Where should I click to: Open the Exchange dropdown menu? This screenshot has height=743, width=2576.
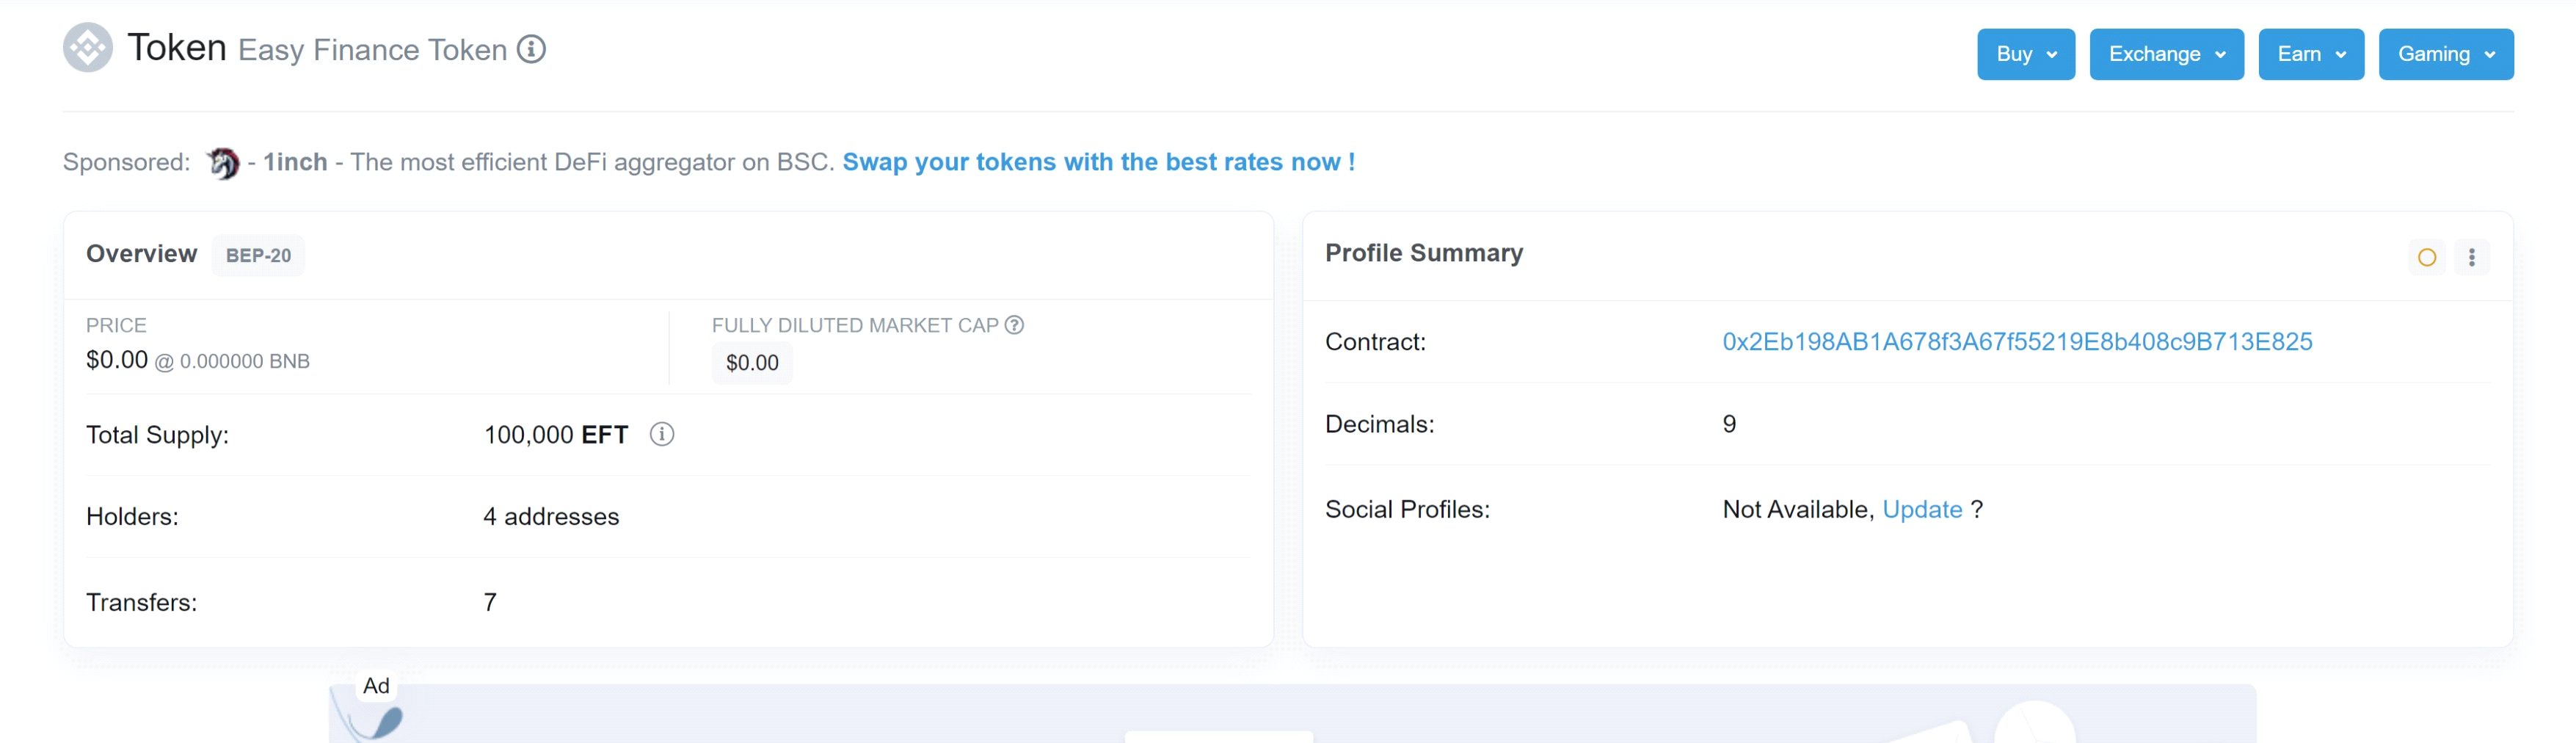pyautogui.click(x=2166, y=54)
